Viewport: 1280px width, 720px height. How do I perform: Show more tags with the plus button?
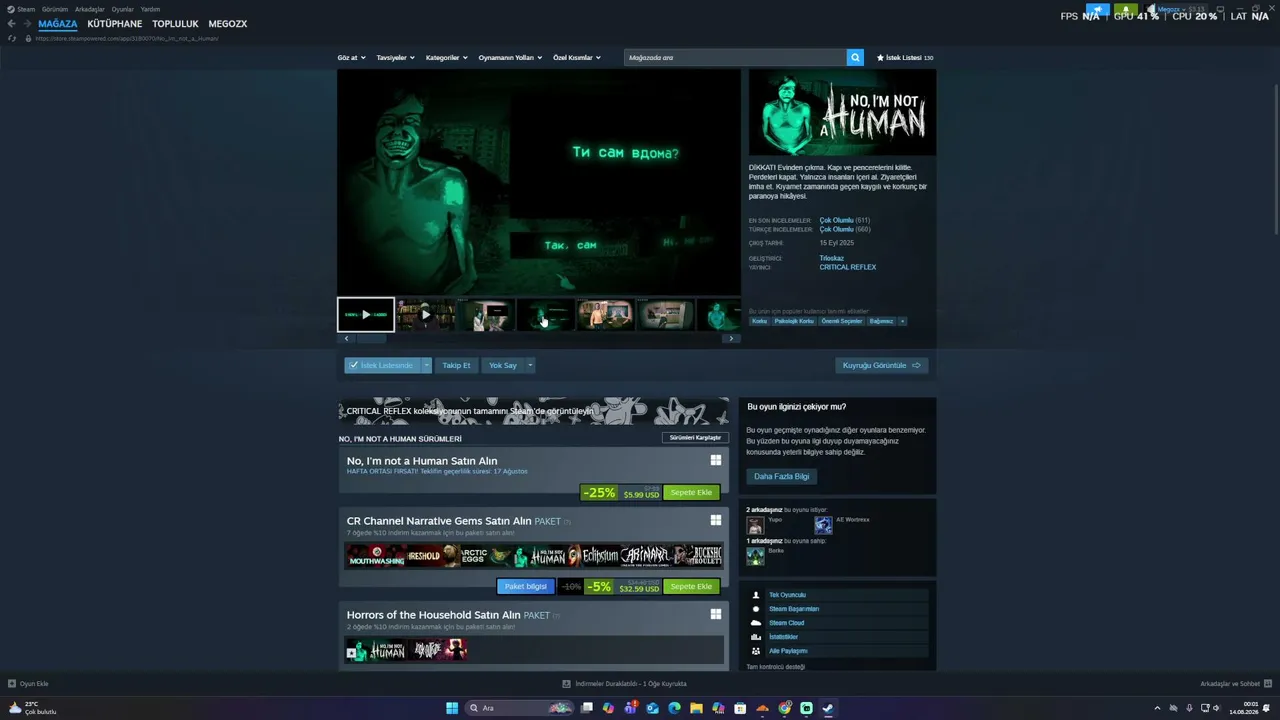point(902,321)
